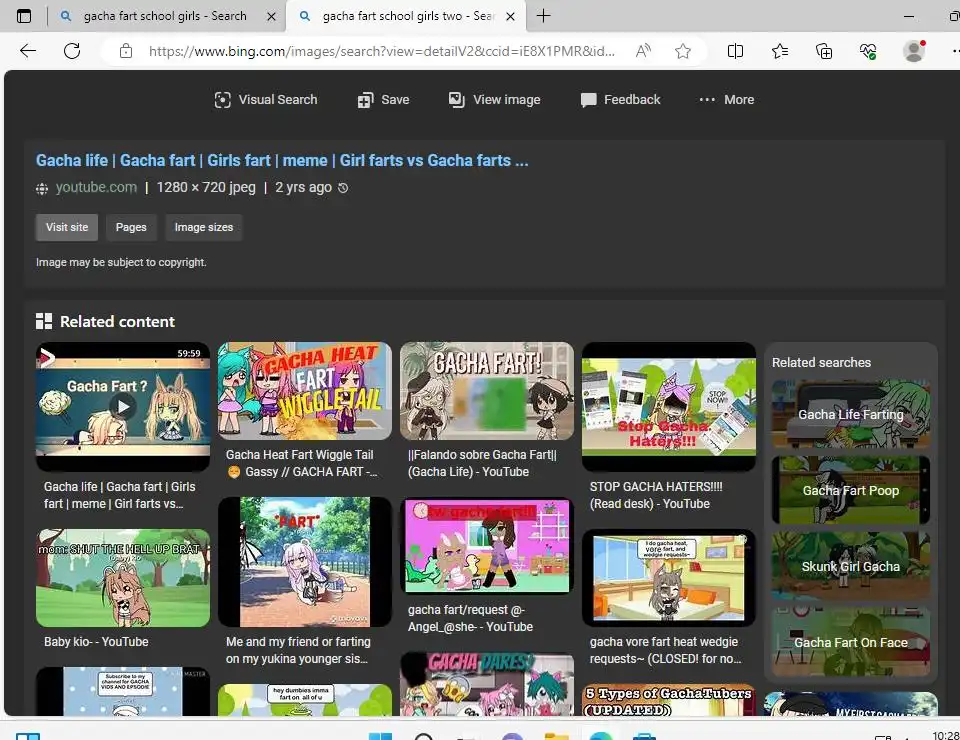
Task: Close the 'gacha fart school girls two' tab
Action: 510,17
